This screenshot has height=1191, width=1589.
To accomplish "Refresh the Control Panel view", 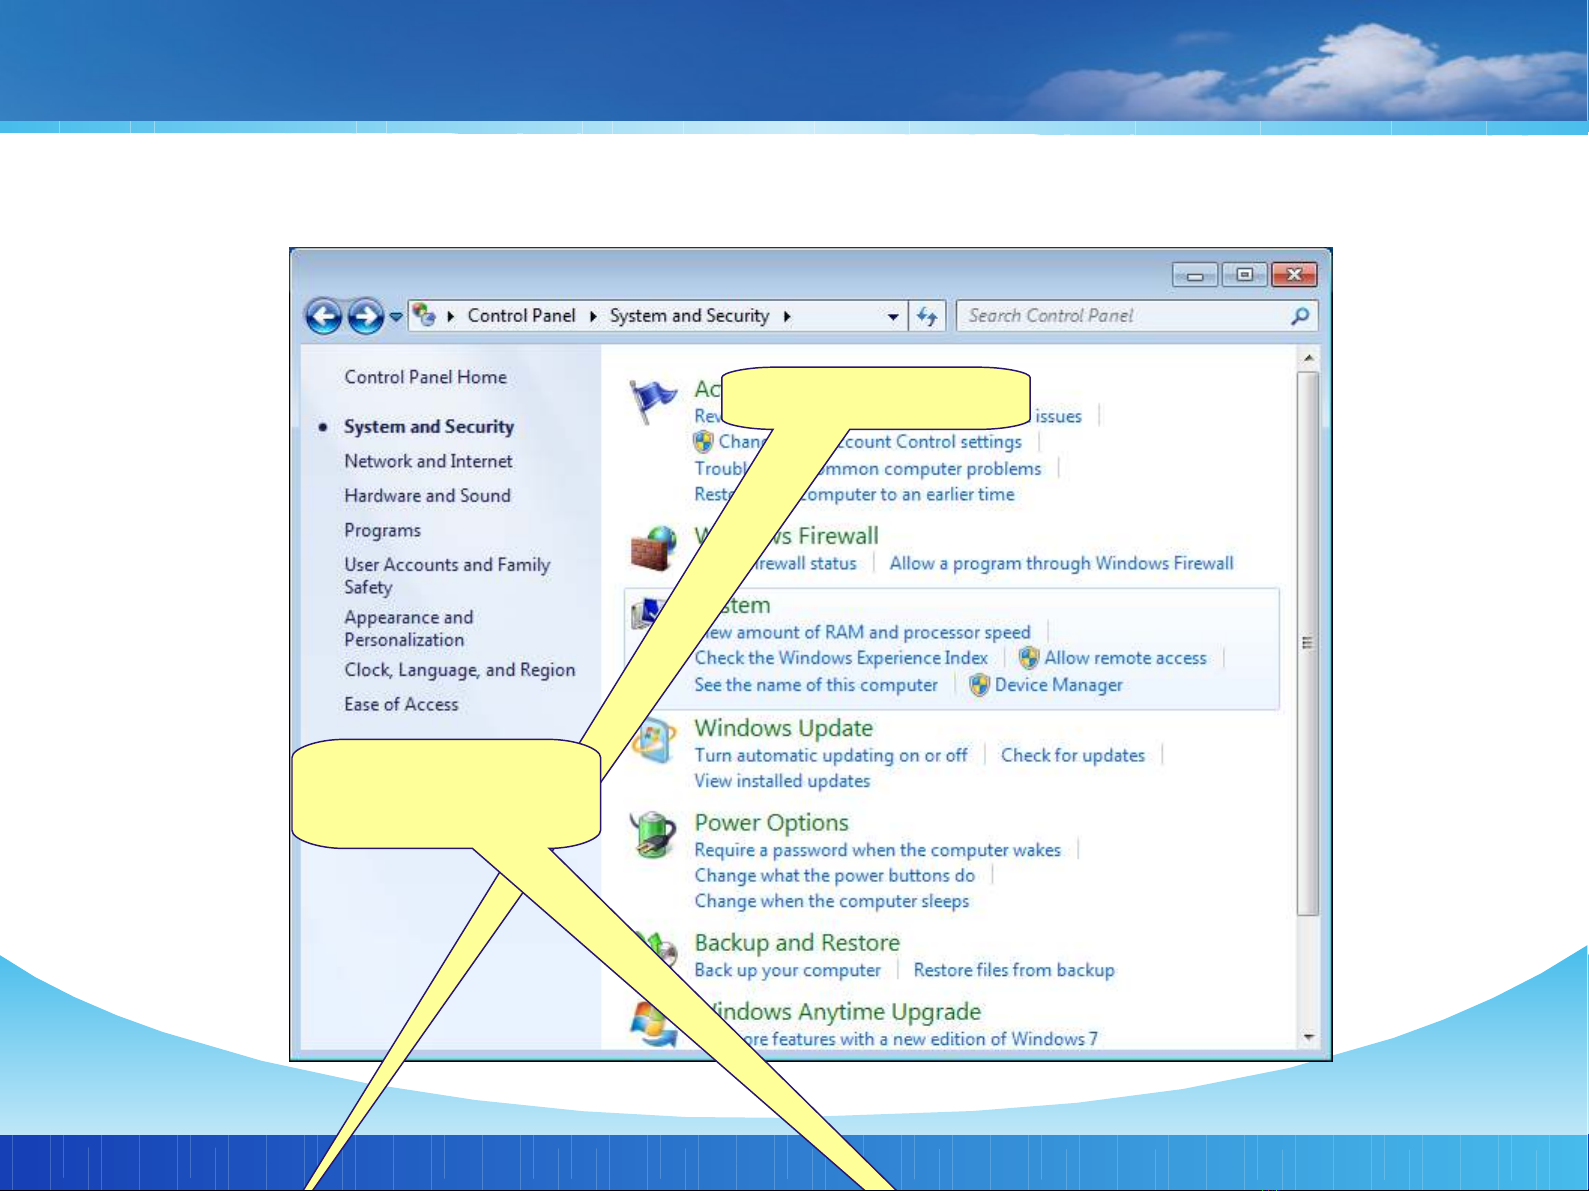I will [927, 316].
